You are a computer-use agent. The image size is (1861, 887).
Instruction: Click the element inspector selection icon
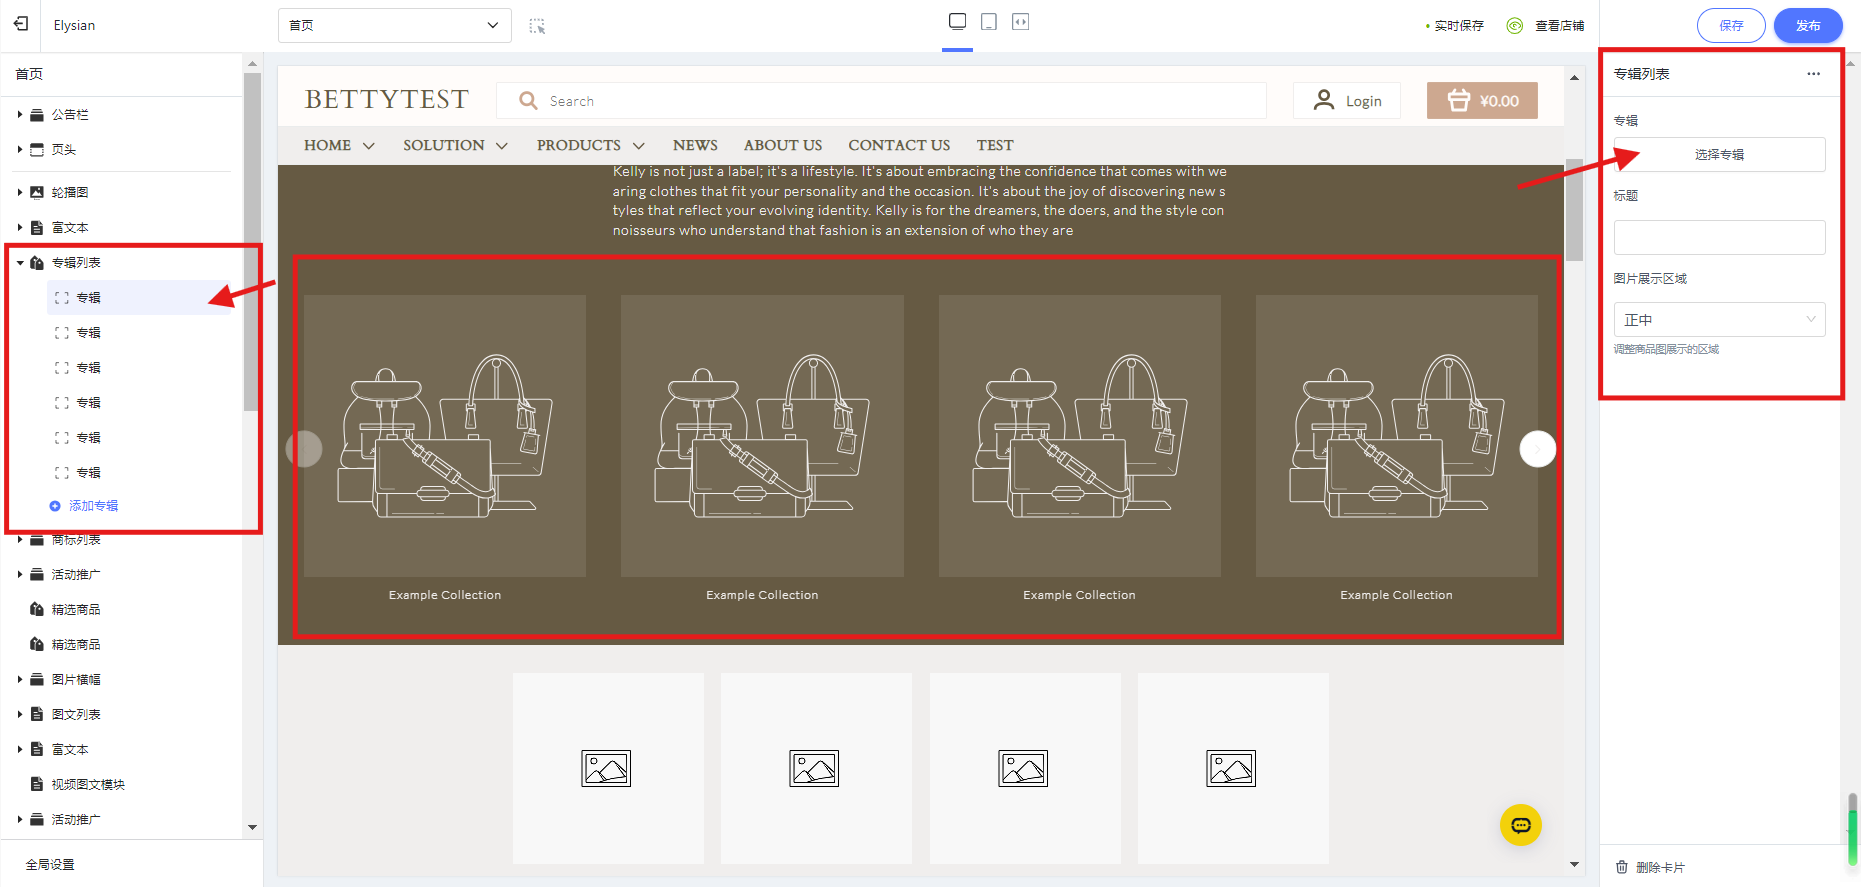click(537, 26)
